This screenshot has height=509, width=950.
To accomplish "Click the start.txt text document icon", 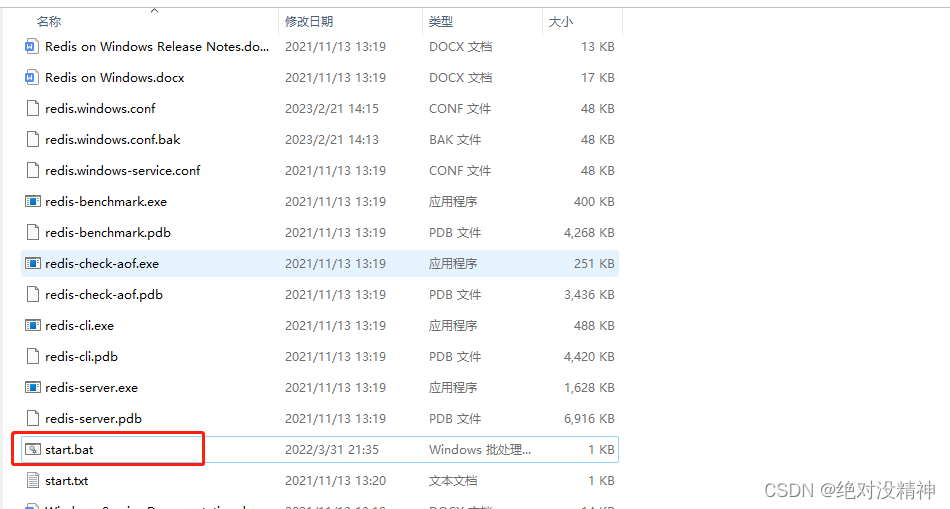I will (33, 481).
